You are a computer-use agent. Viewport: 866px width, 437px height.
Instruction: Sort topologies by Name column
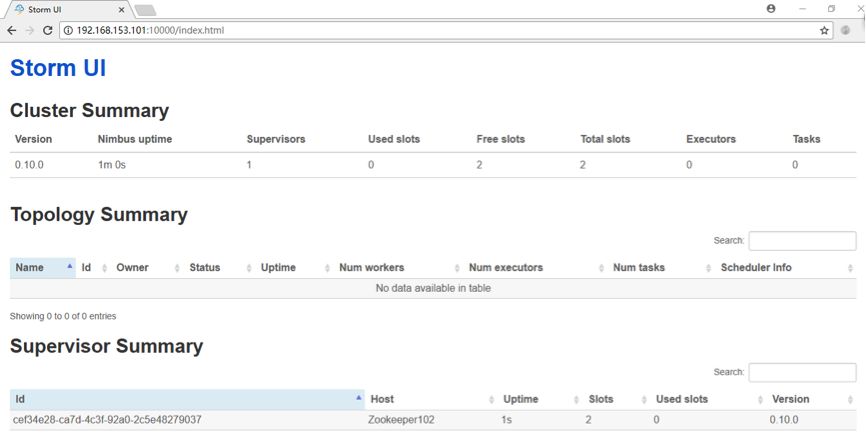43,267
